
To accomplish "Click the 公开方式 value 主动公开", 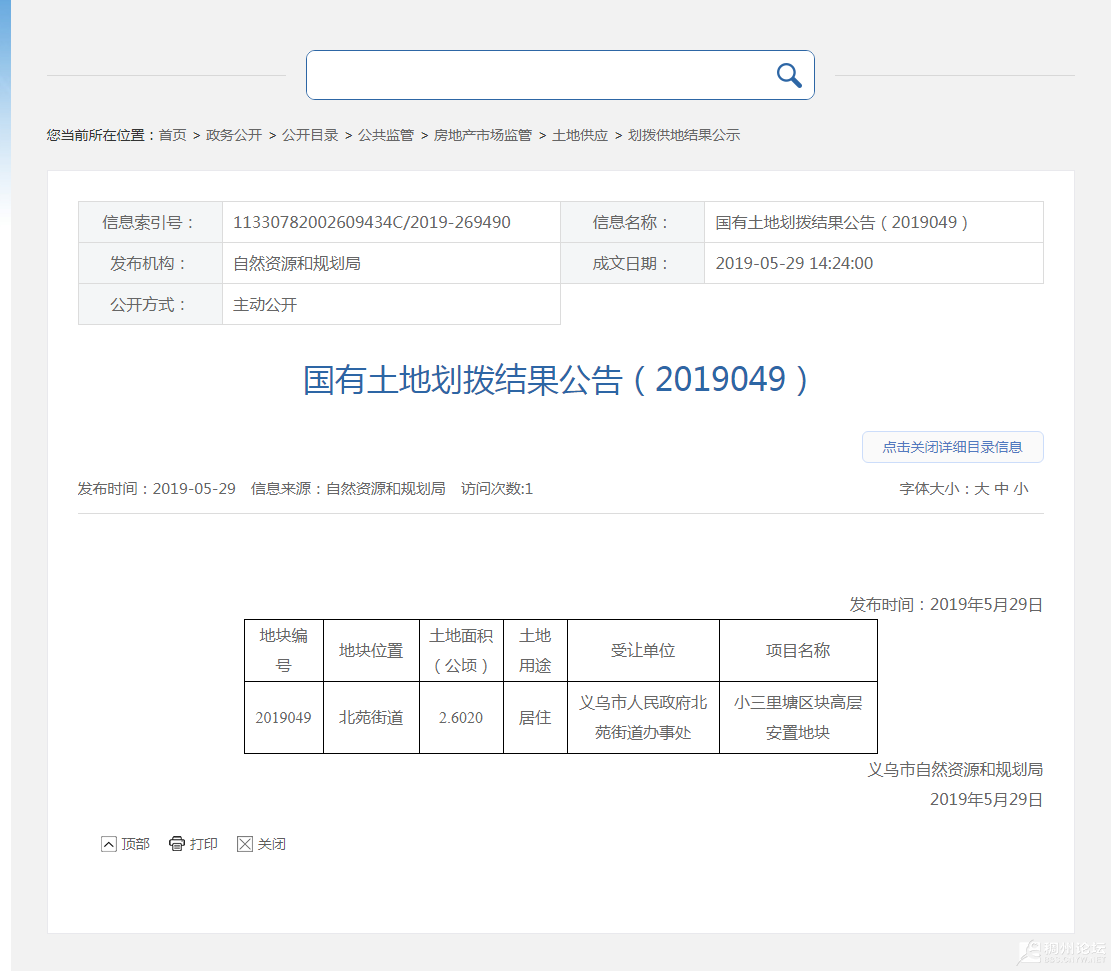I will (x=265, y=305).
